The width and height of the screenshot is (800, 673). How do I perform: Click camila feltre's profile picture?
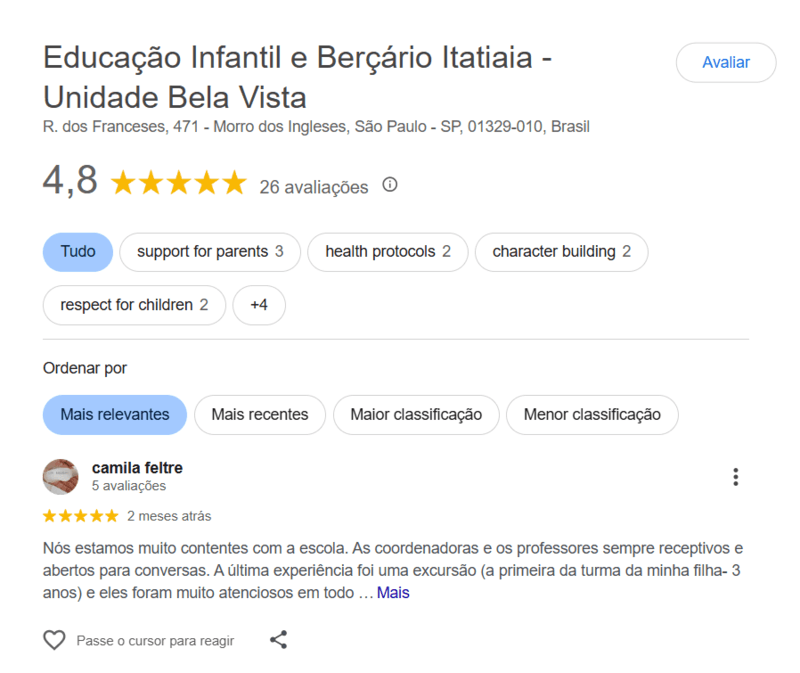point(61,477)
